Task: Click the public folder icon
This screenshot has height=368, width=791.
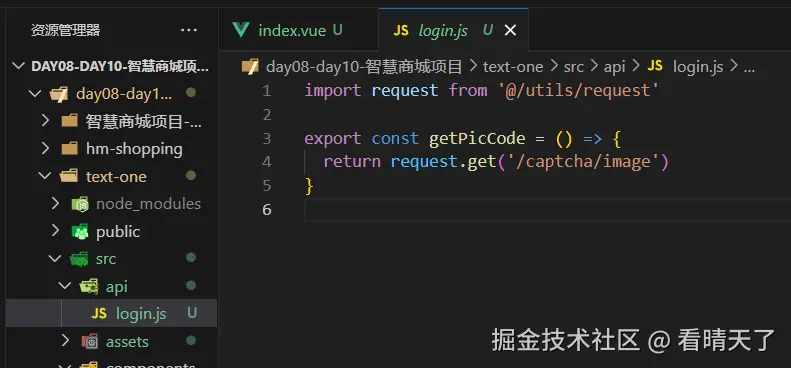Action: [80, 232]
